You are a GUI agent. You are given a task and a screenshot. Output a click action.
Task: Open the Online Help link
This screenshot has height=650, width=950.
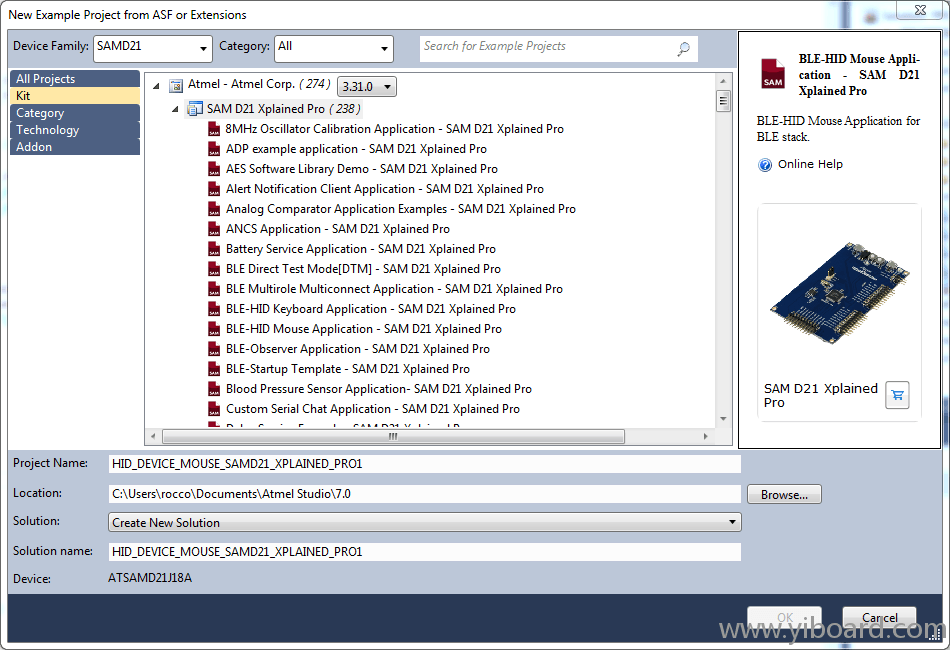[x=810, y=164]
